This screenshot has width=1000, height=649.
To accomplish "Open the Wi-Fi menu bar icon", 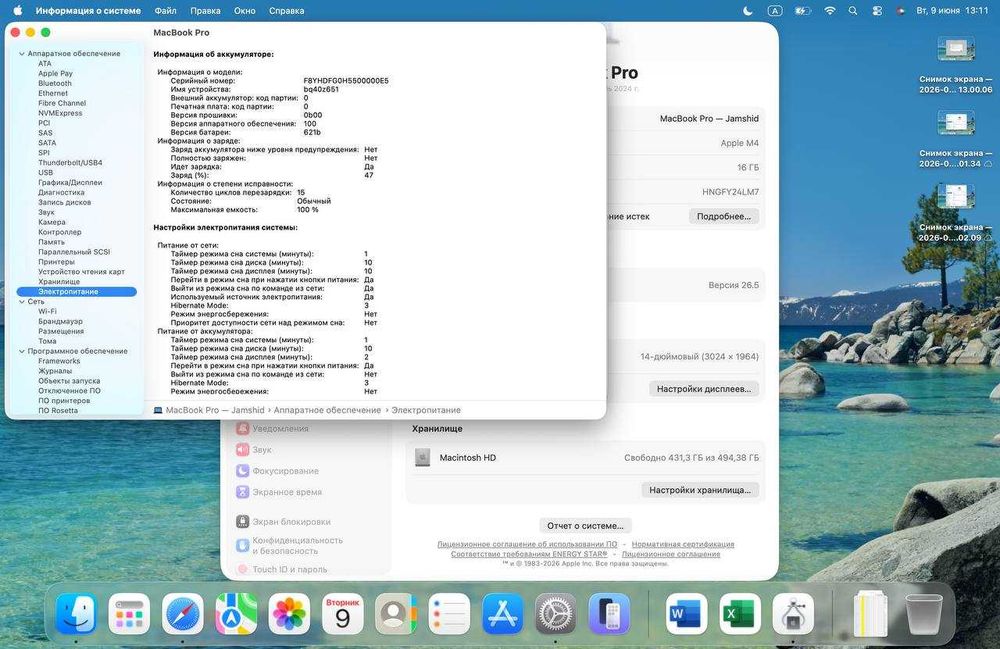I will [830, 11].
